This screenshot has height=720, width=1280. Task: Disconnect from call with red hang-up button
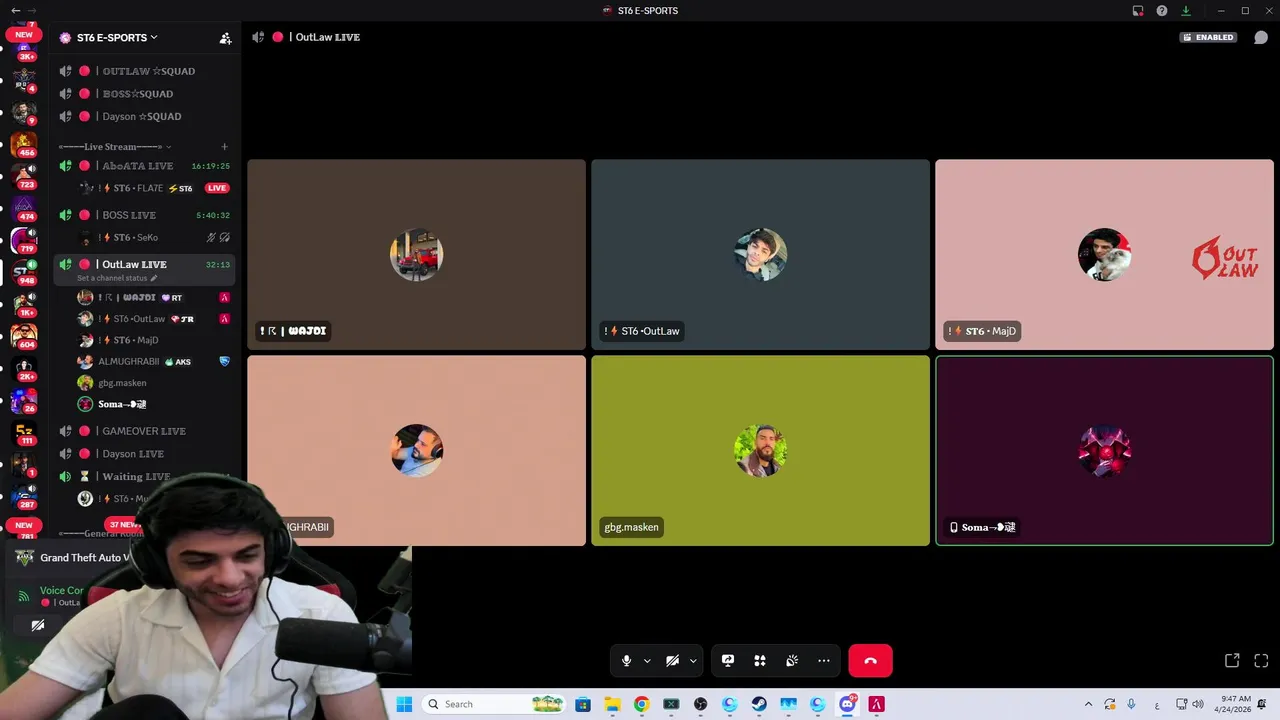coord(870,661)
